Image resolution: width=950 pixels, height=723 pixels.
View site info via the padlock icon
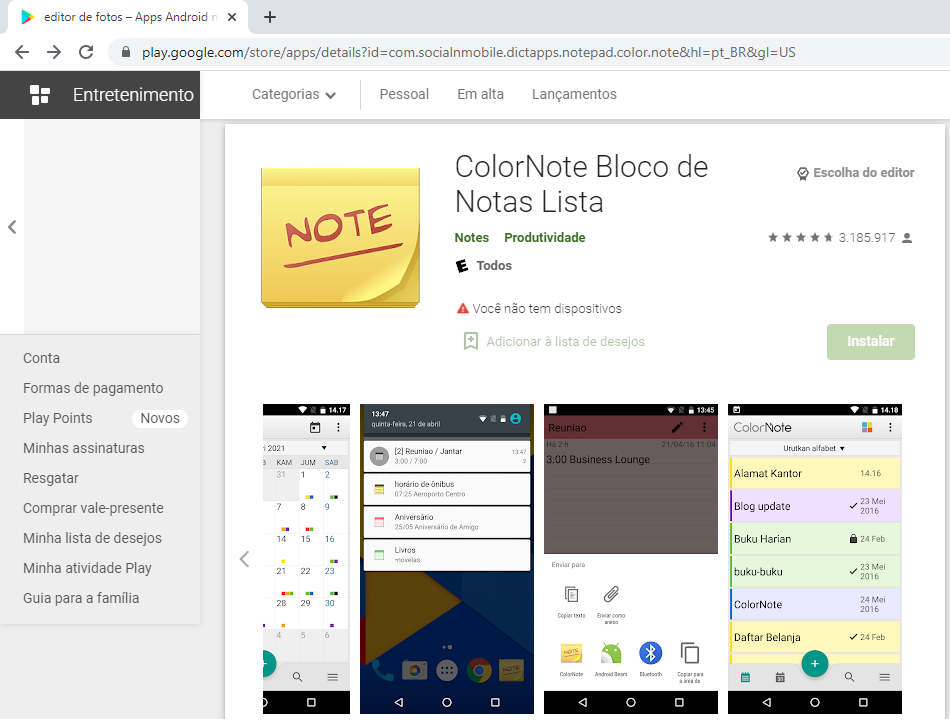pyautogui.click(x=125, y=52)
